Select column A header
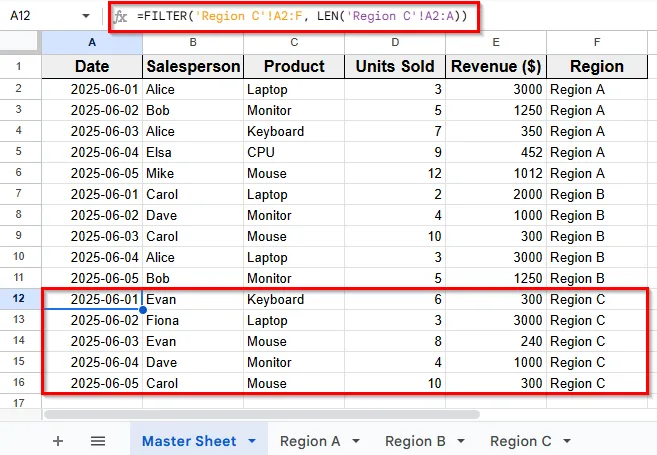Viewport: 657px width, 455px height. (x=92, y=42)
